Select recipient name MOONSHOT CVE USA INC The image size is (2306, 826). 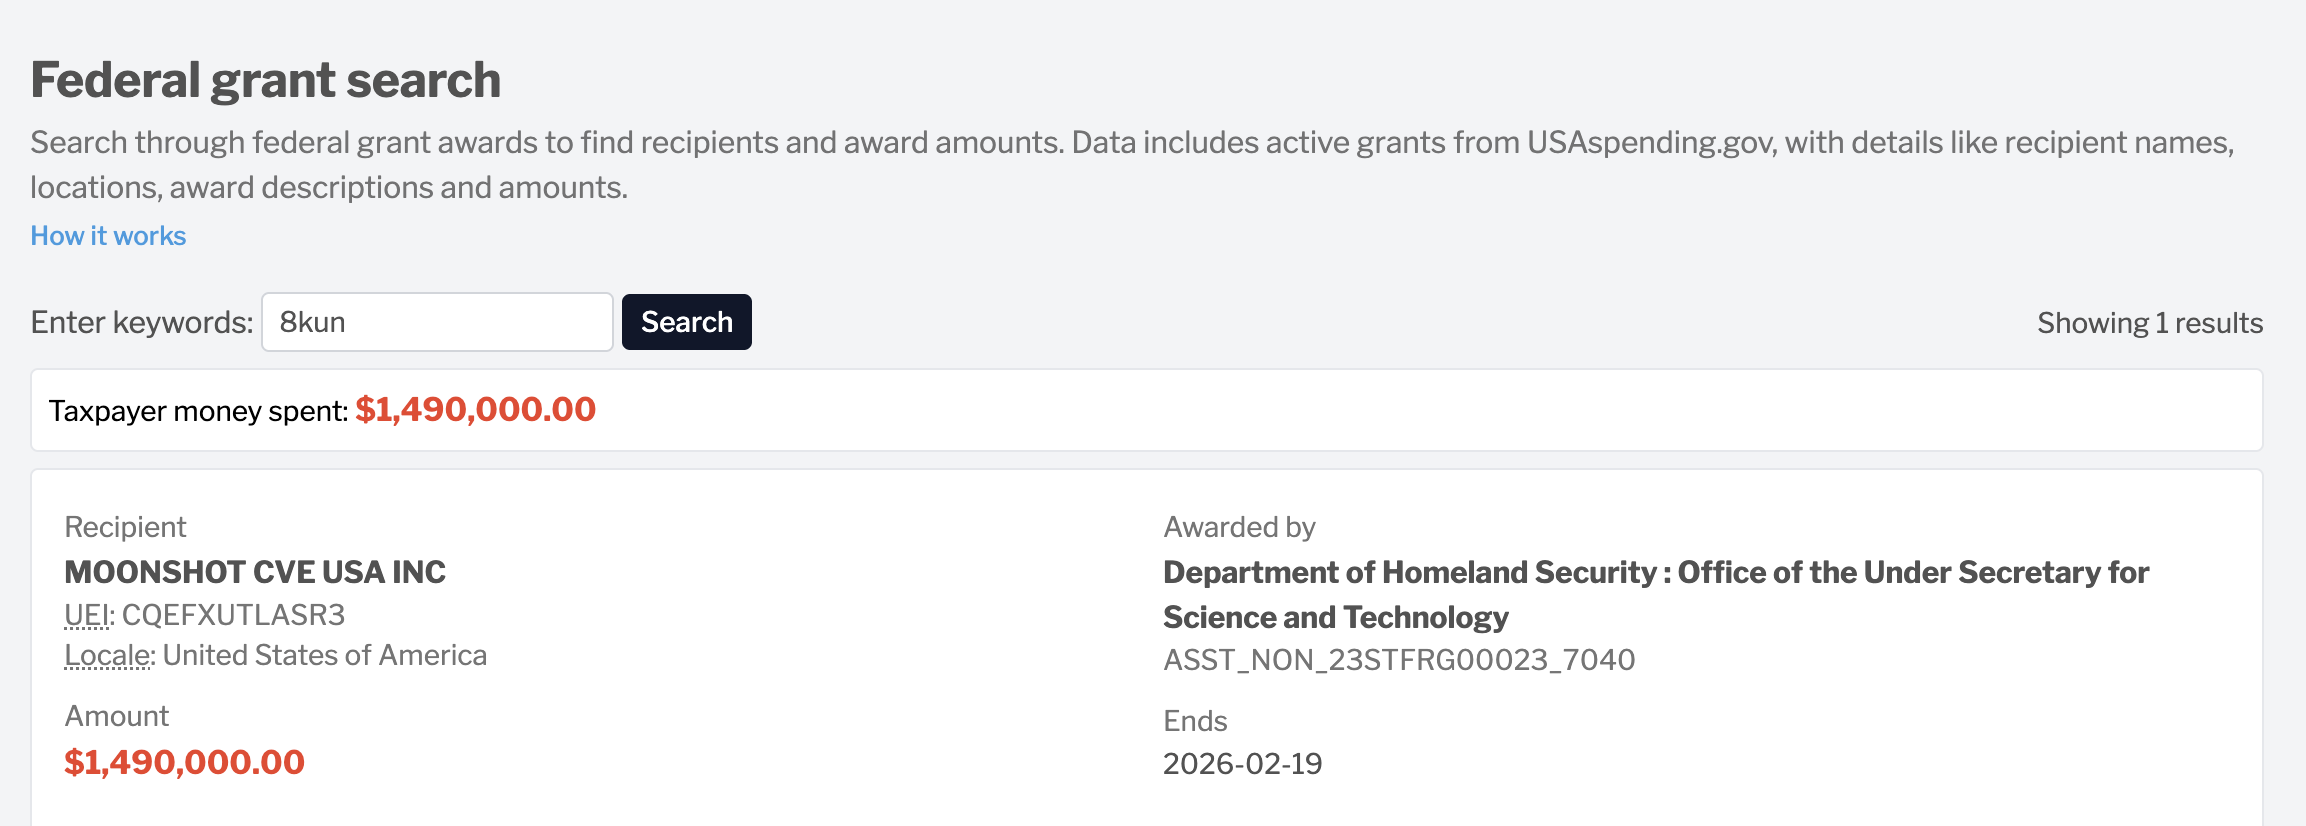[255, 572]
